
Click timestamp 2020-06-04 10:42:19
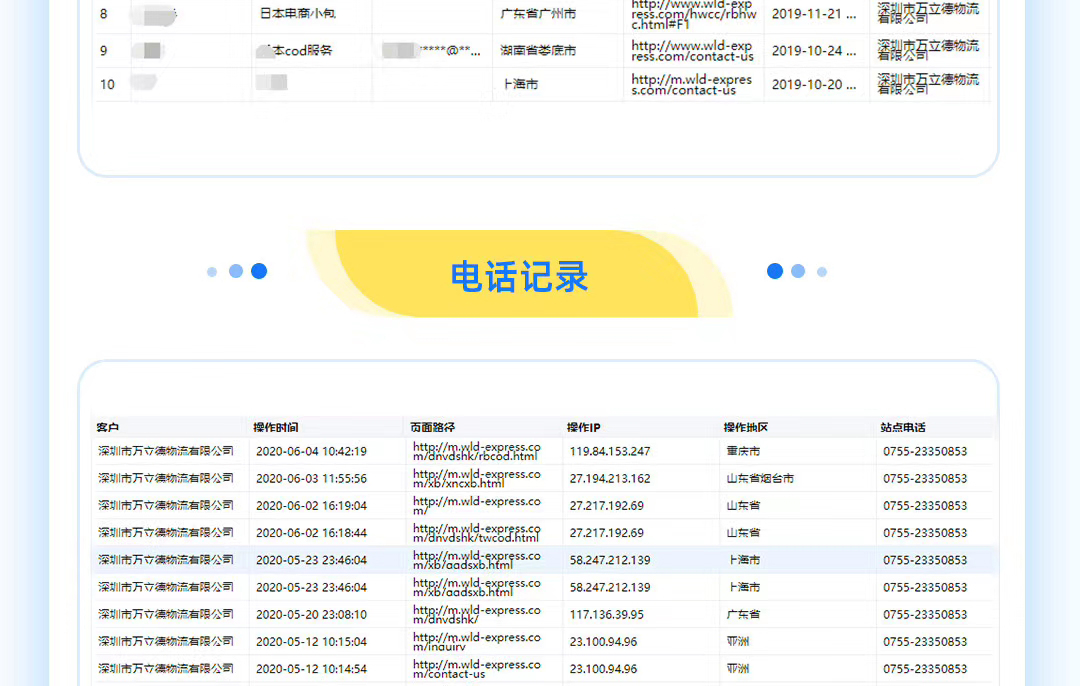pyautogui.click(x=311, y=451)
